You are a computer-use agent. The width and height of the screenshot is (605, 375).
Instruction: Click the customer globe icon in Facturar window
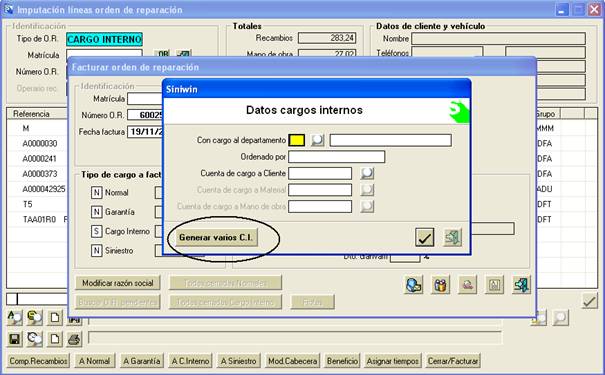coord(414,285)
